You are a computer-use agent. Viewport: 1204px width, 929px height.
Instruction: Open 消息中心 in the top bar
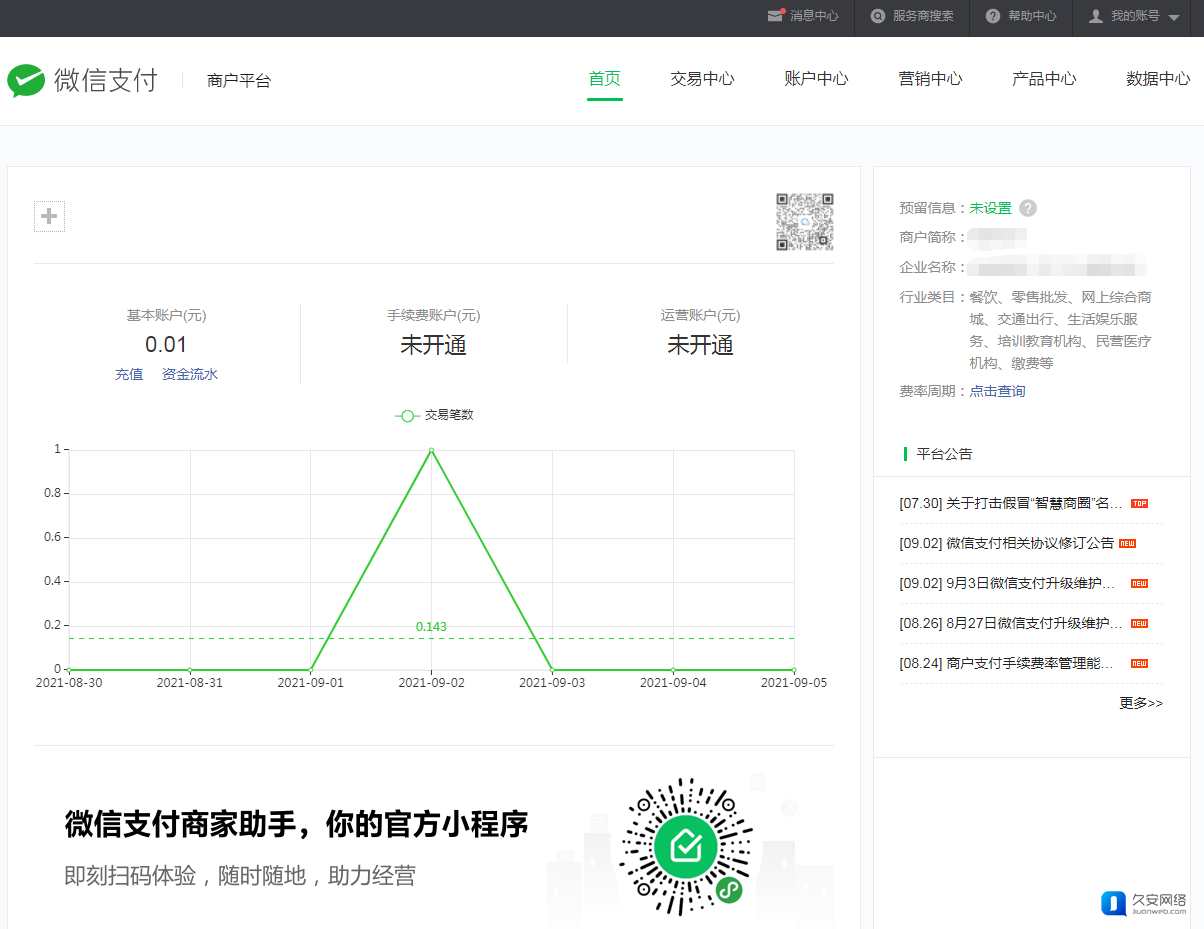coord(814,16)
